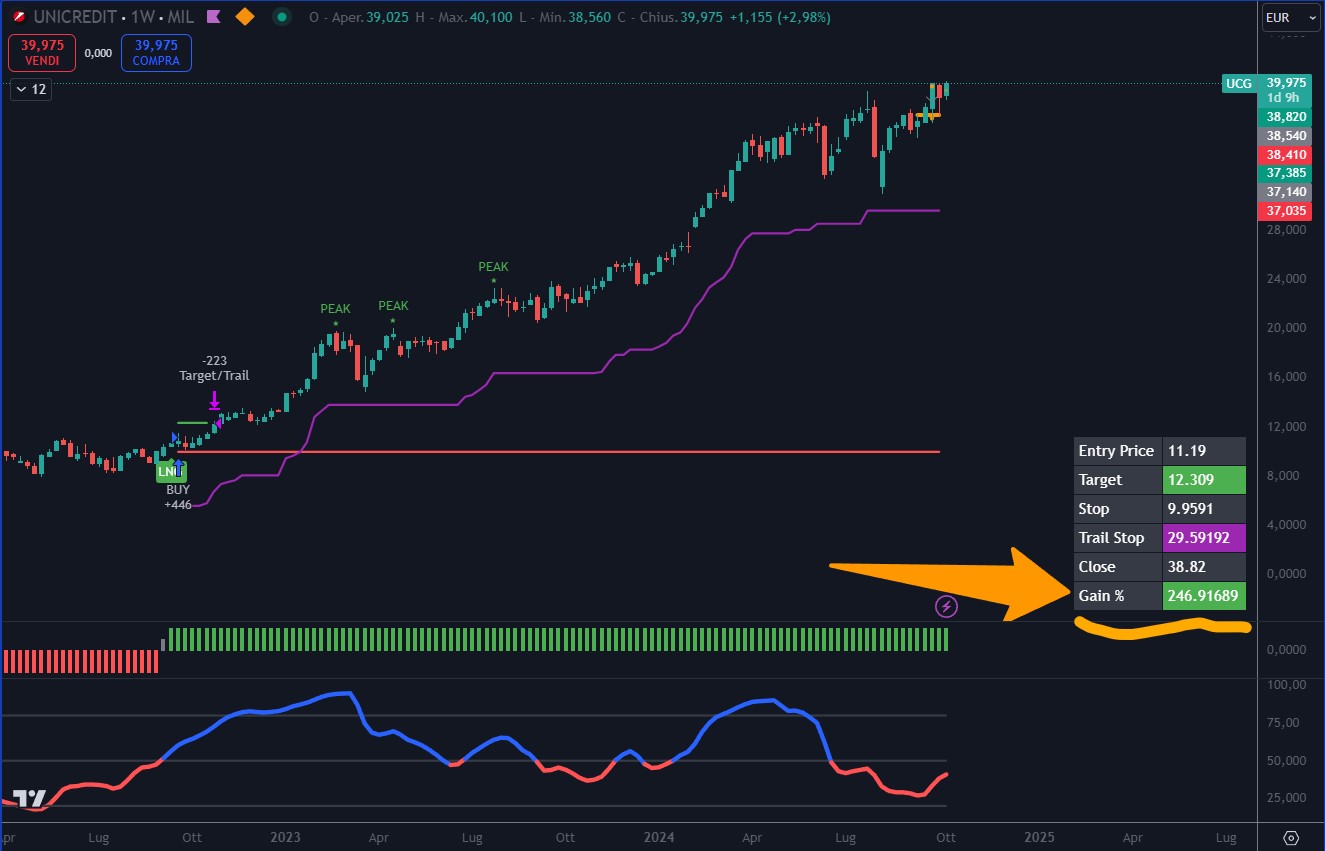1325x851 pixels.
Task: Click the purple lightning bolt icon
Action: [x=946, y=605]
